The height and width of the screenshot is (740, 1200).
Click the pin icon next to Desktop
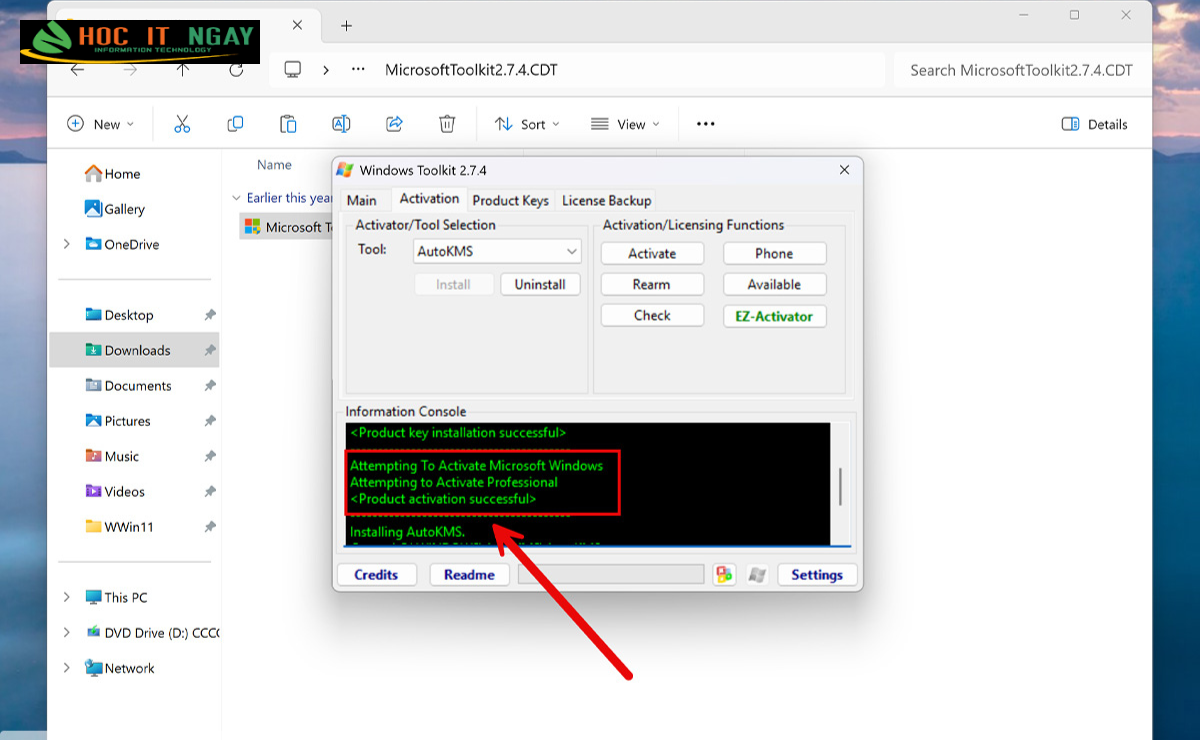pos(210,315)
